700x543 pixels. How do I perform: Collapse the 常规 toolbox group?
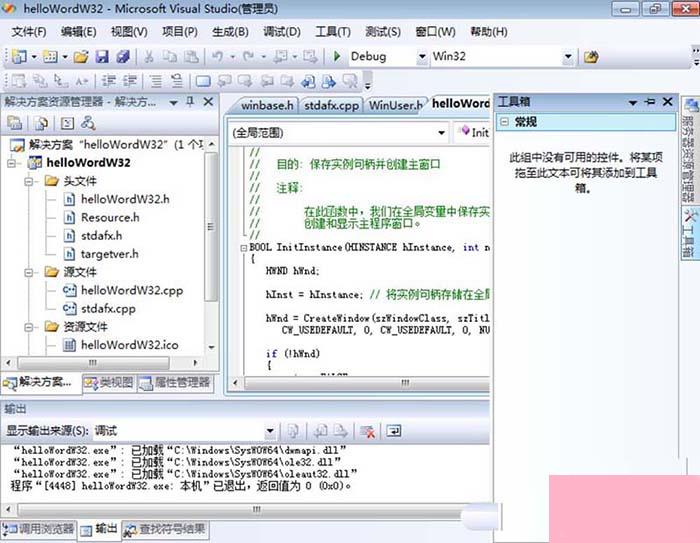pos(504,121)
